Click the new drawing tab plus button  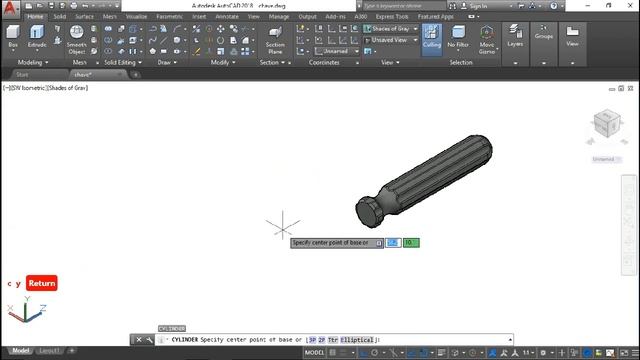point(136,75)
